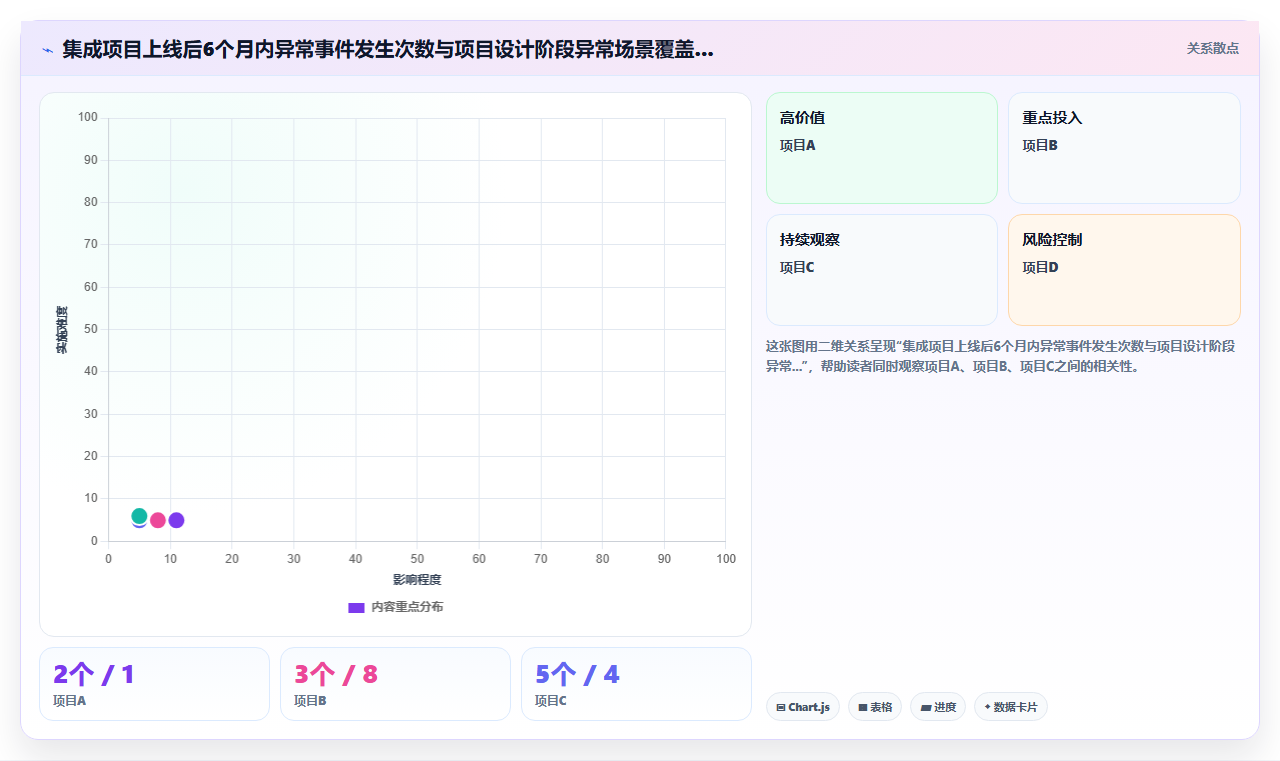Click the chart title beginning 集成项目上线后6个月
The width and height of the screenshot is (1280, 761).
(388, 49)
